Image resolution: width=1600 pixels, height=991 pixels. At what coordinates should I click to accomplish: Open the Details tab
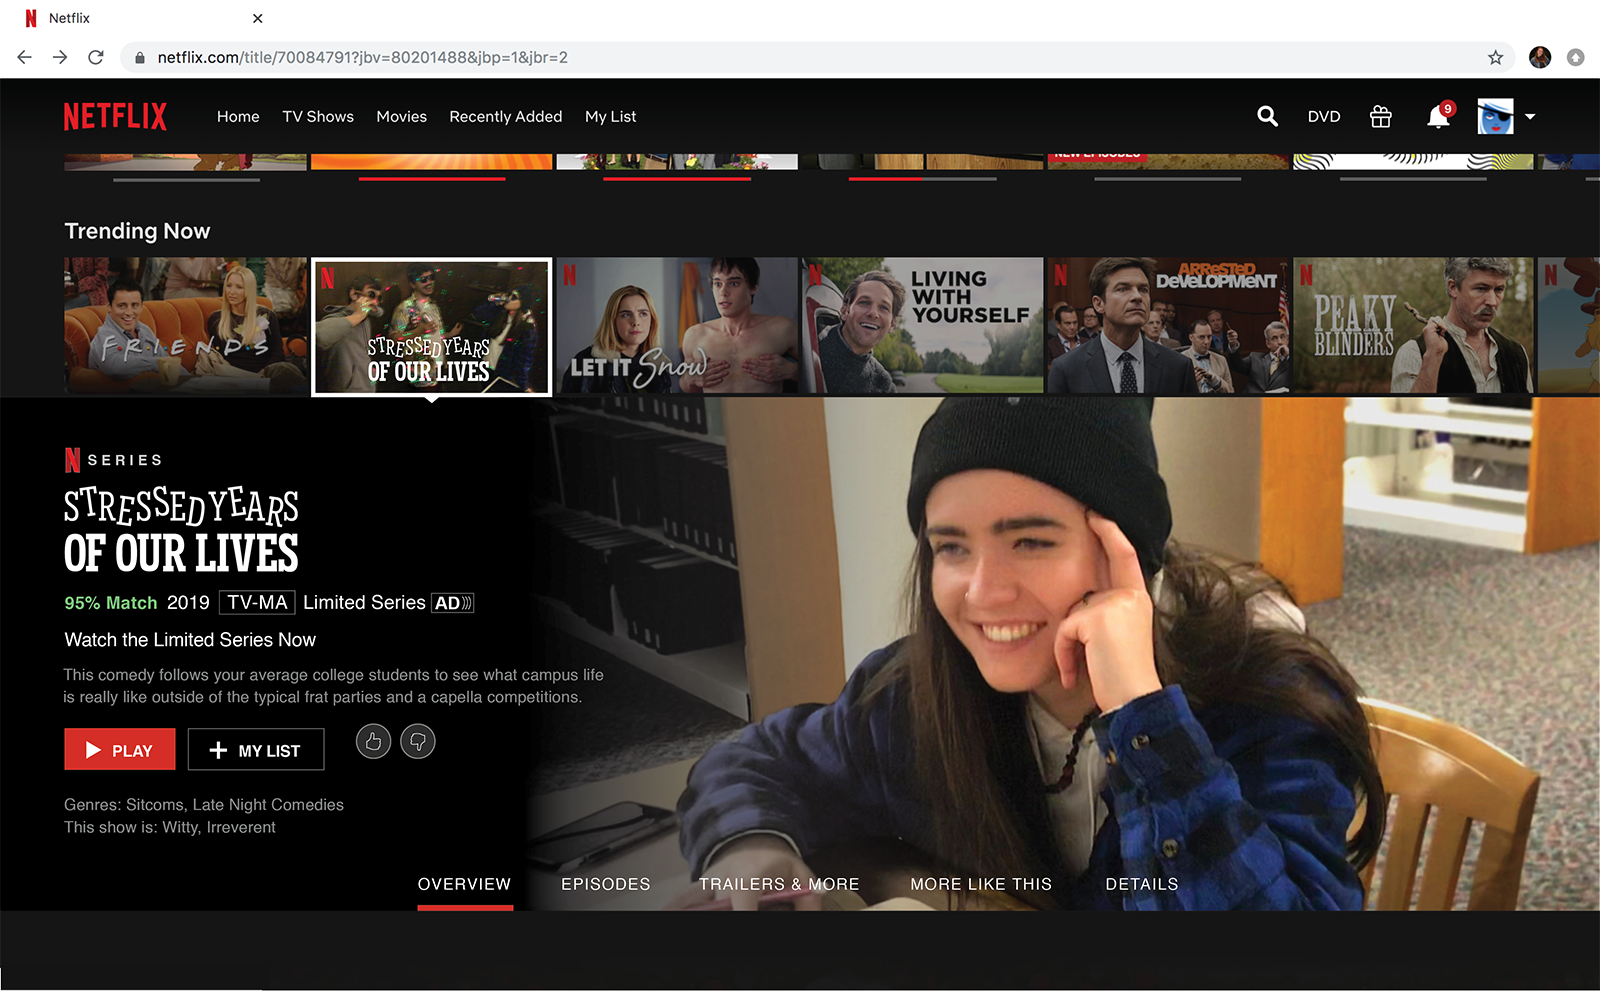click(1142, 884)
